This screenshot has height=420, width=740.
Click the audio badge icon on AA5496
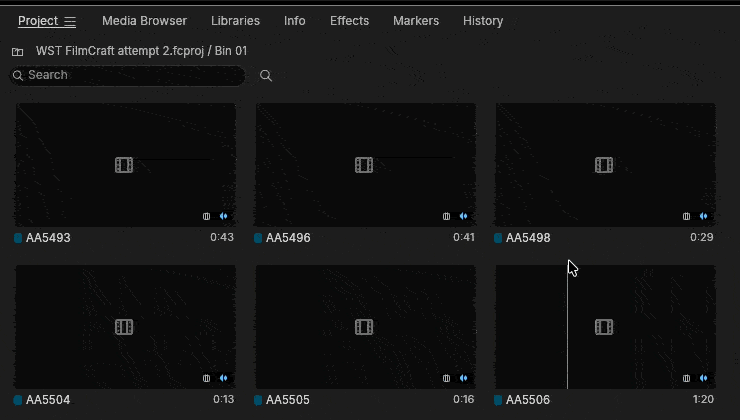tap(463, 216)
